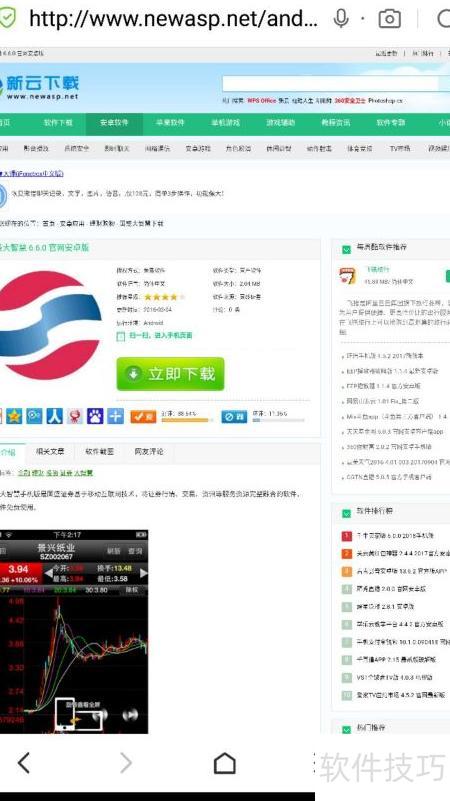Click the 安卓游戏 sub-category link
The height and width of the screenshot is (801, 450).
198,149
